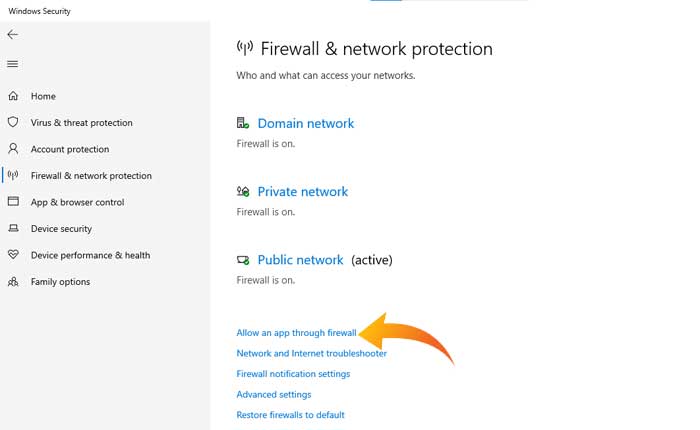Click the Virus & threat protection shield icon
Screen dimensions: 700x430
13,123
